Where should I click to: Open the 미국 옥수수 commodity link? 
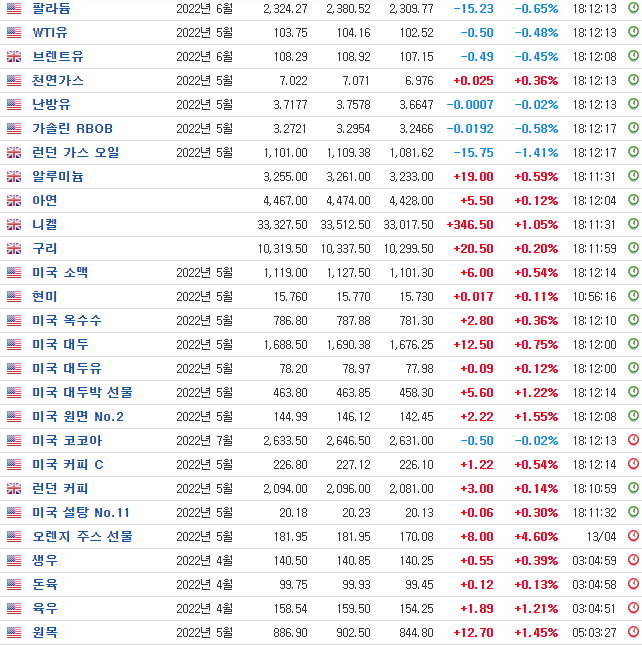[67, 320]
